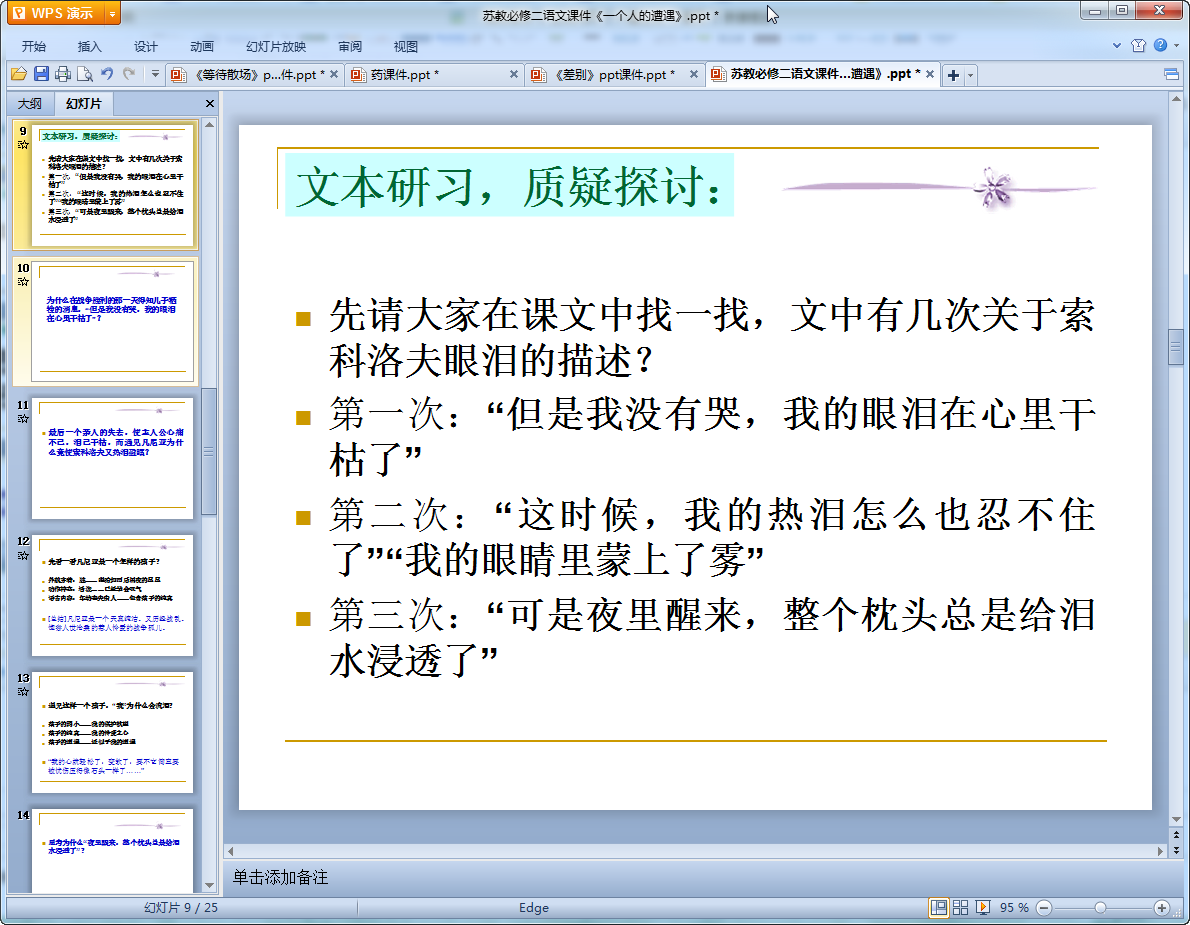The height and width of the screenshot is (925, 1190).
Task: Click the thumbnail pane scroll down arrow
Action: [209, 886]
